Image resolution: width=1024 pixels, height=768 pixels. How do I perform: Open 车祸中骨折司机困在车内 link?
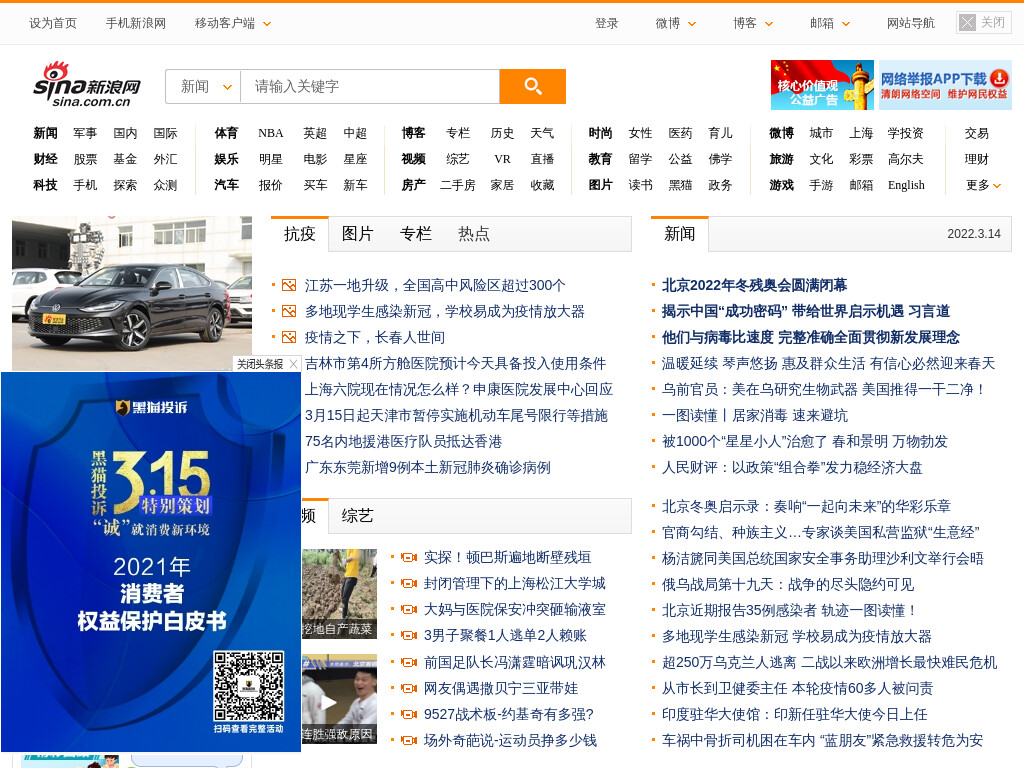822,741
